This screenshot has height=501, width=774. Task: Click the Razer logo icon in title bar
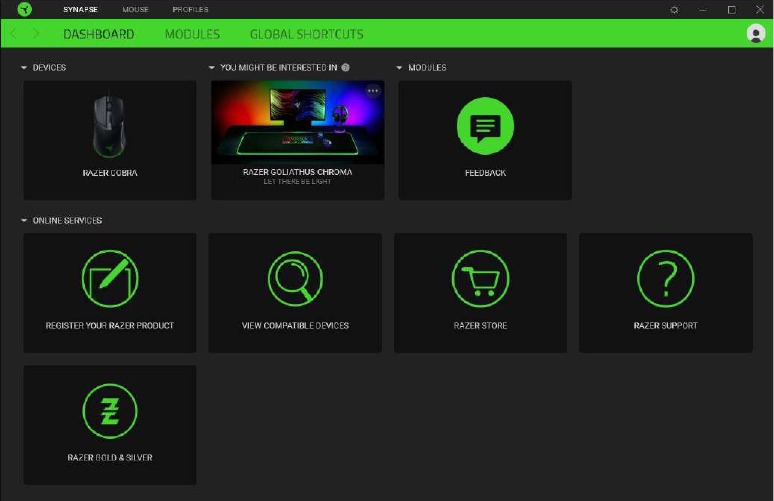24,9
